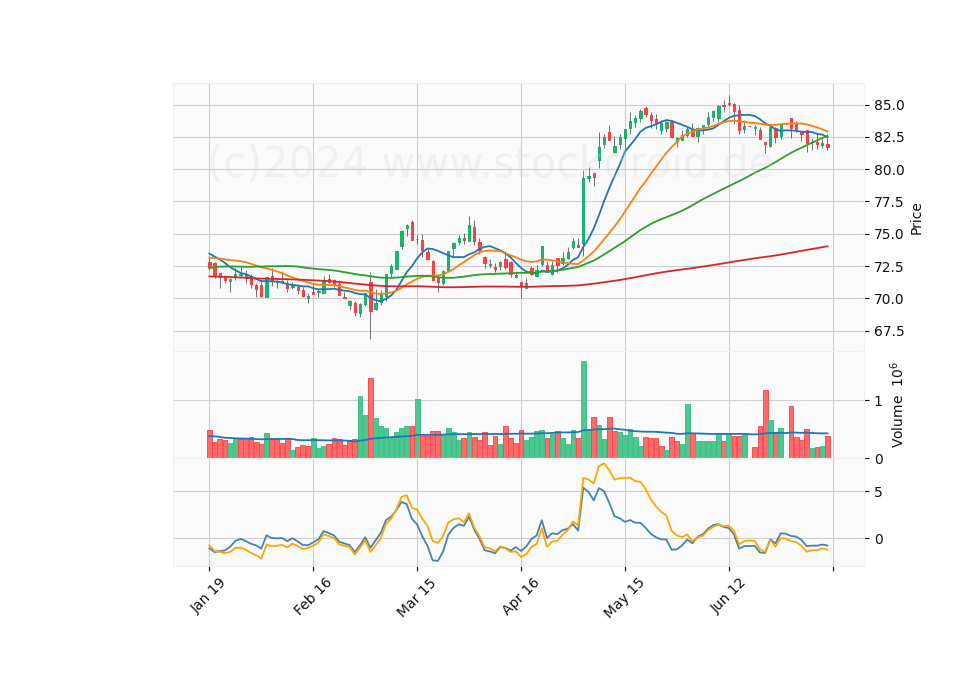This screenshot has height=690, width=960.
Task: Click the Jan 19 date label
Action: tap(207, 596)
